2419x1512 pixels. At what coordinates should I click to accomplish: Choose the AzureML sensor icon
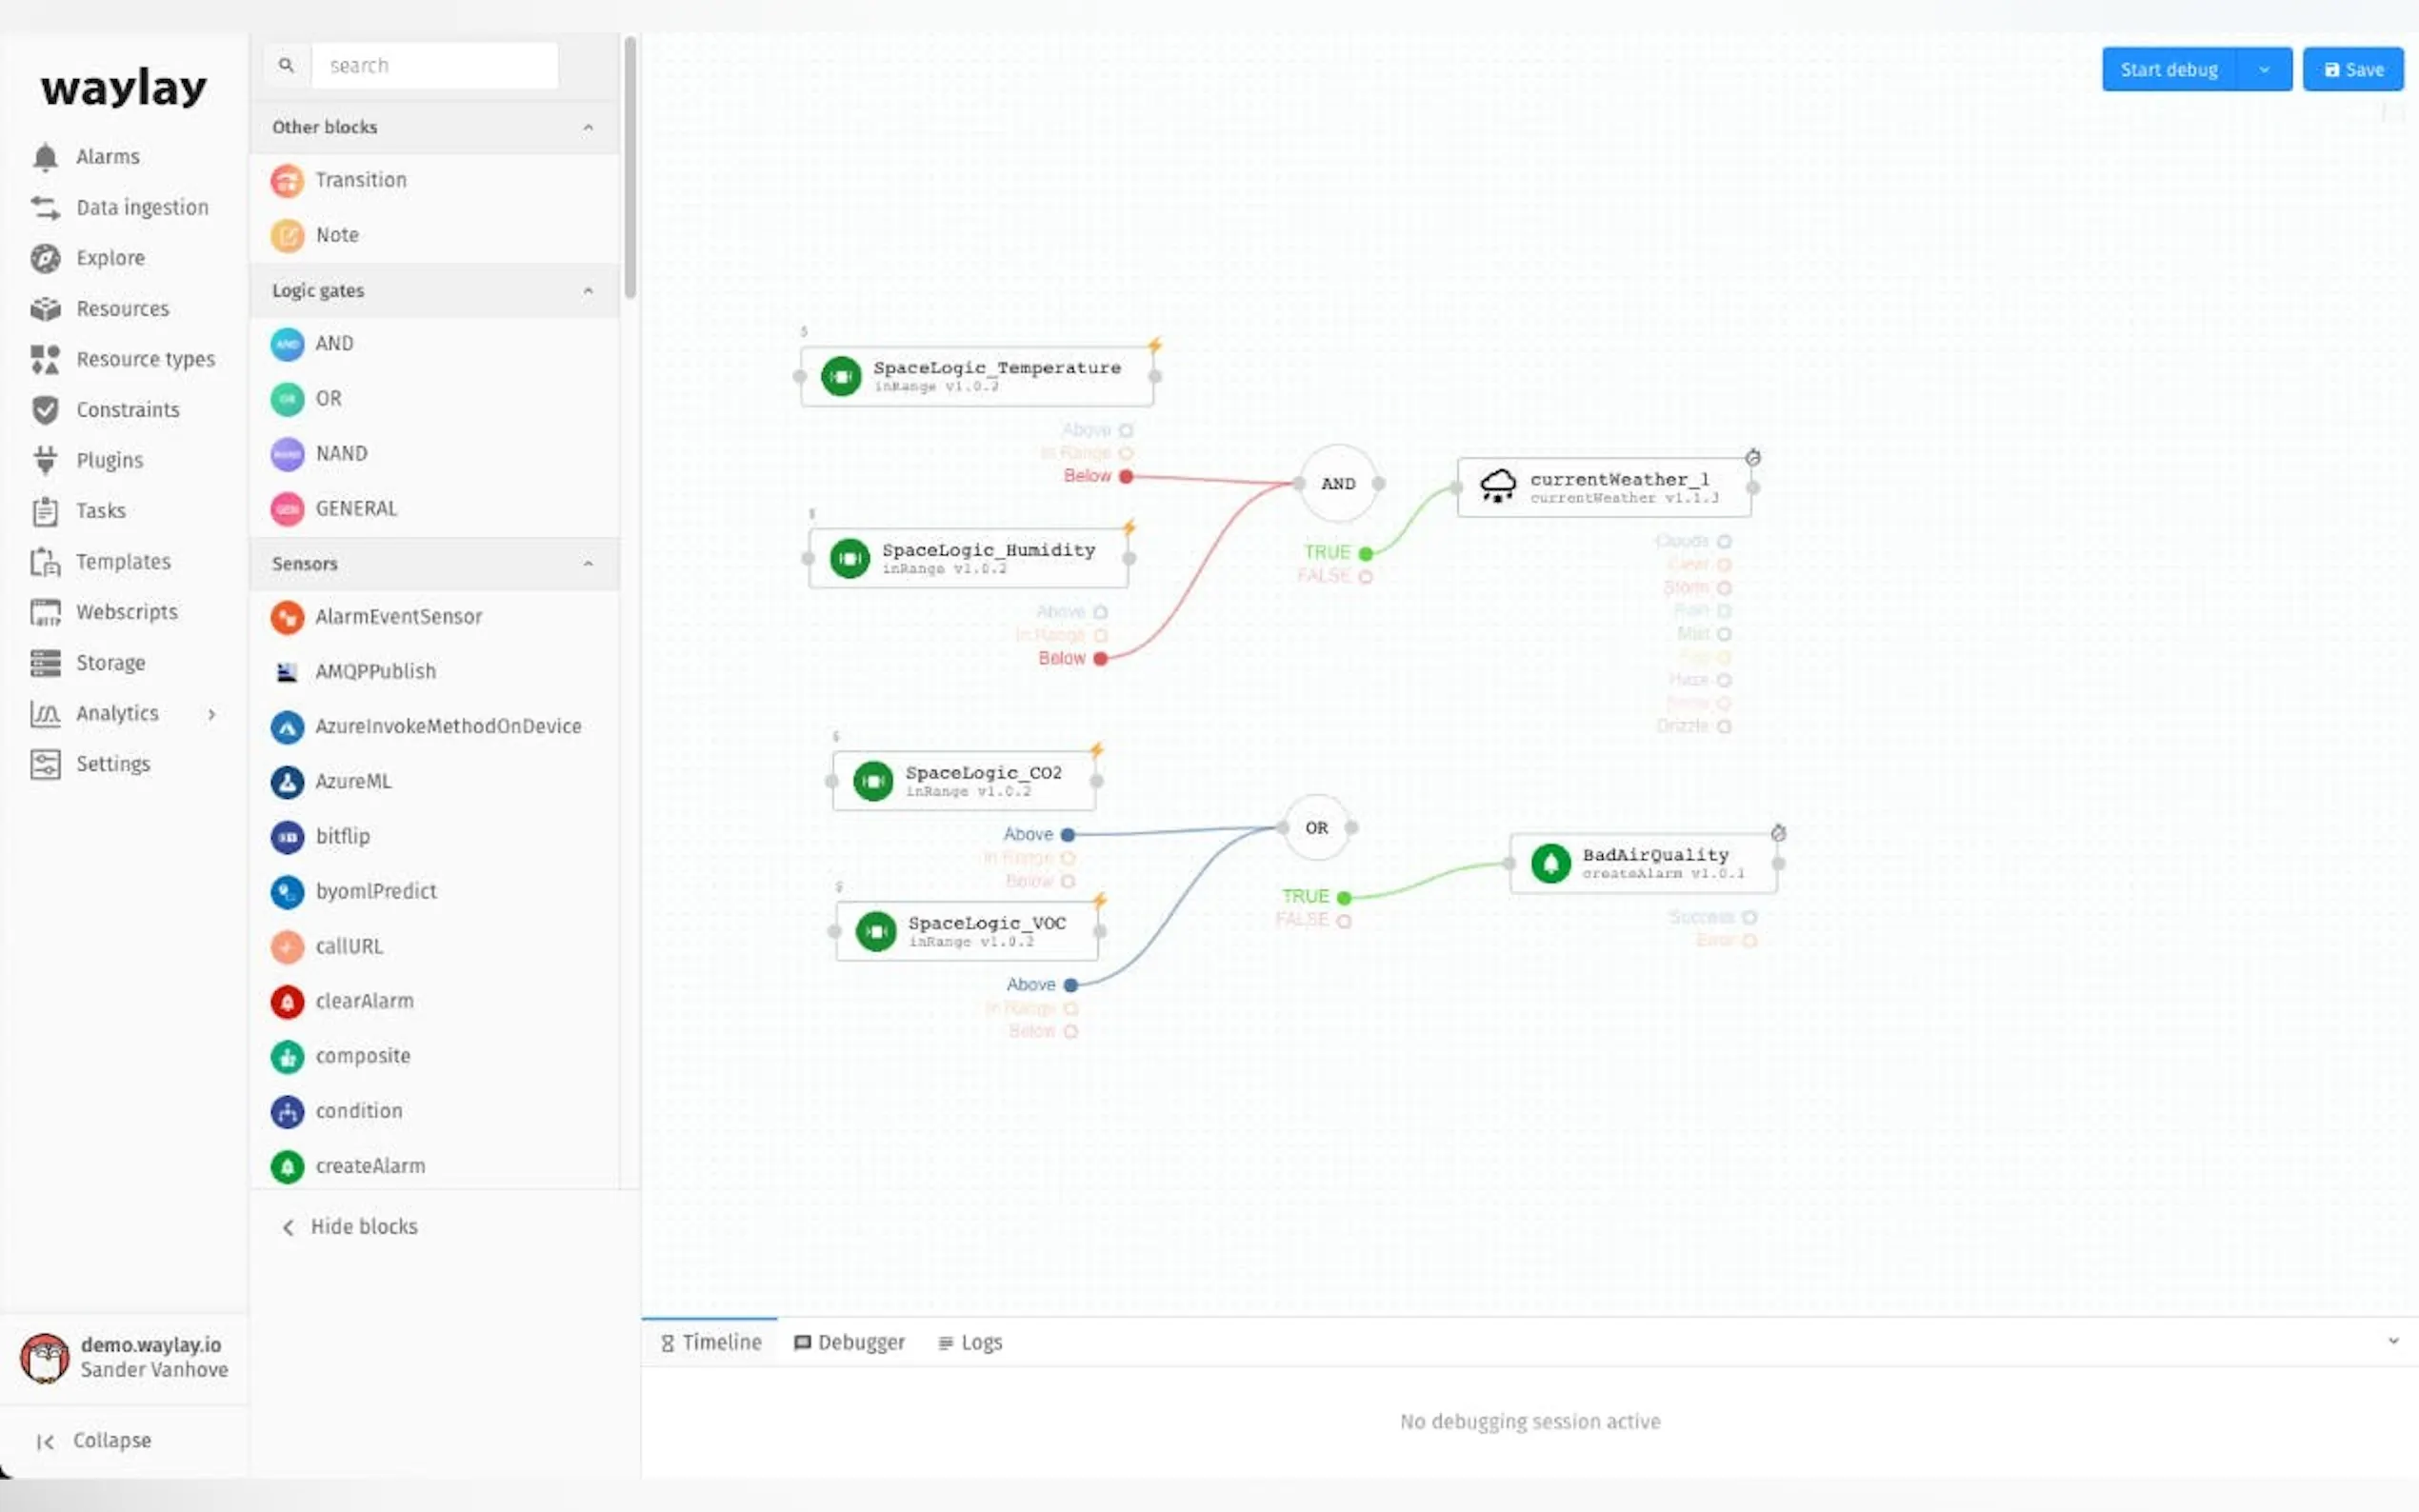(x=287, y=781)
